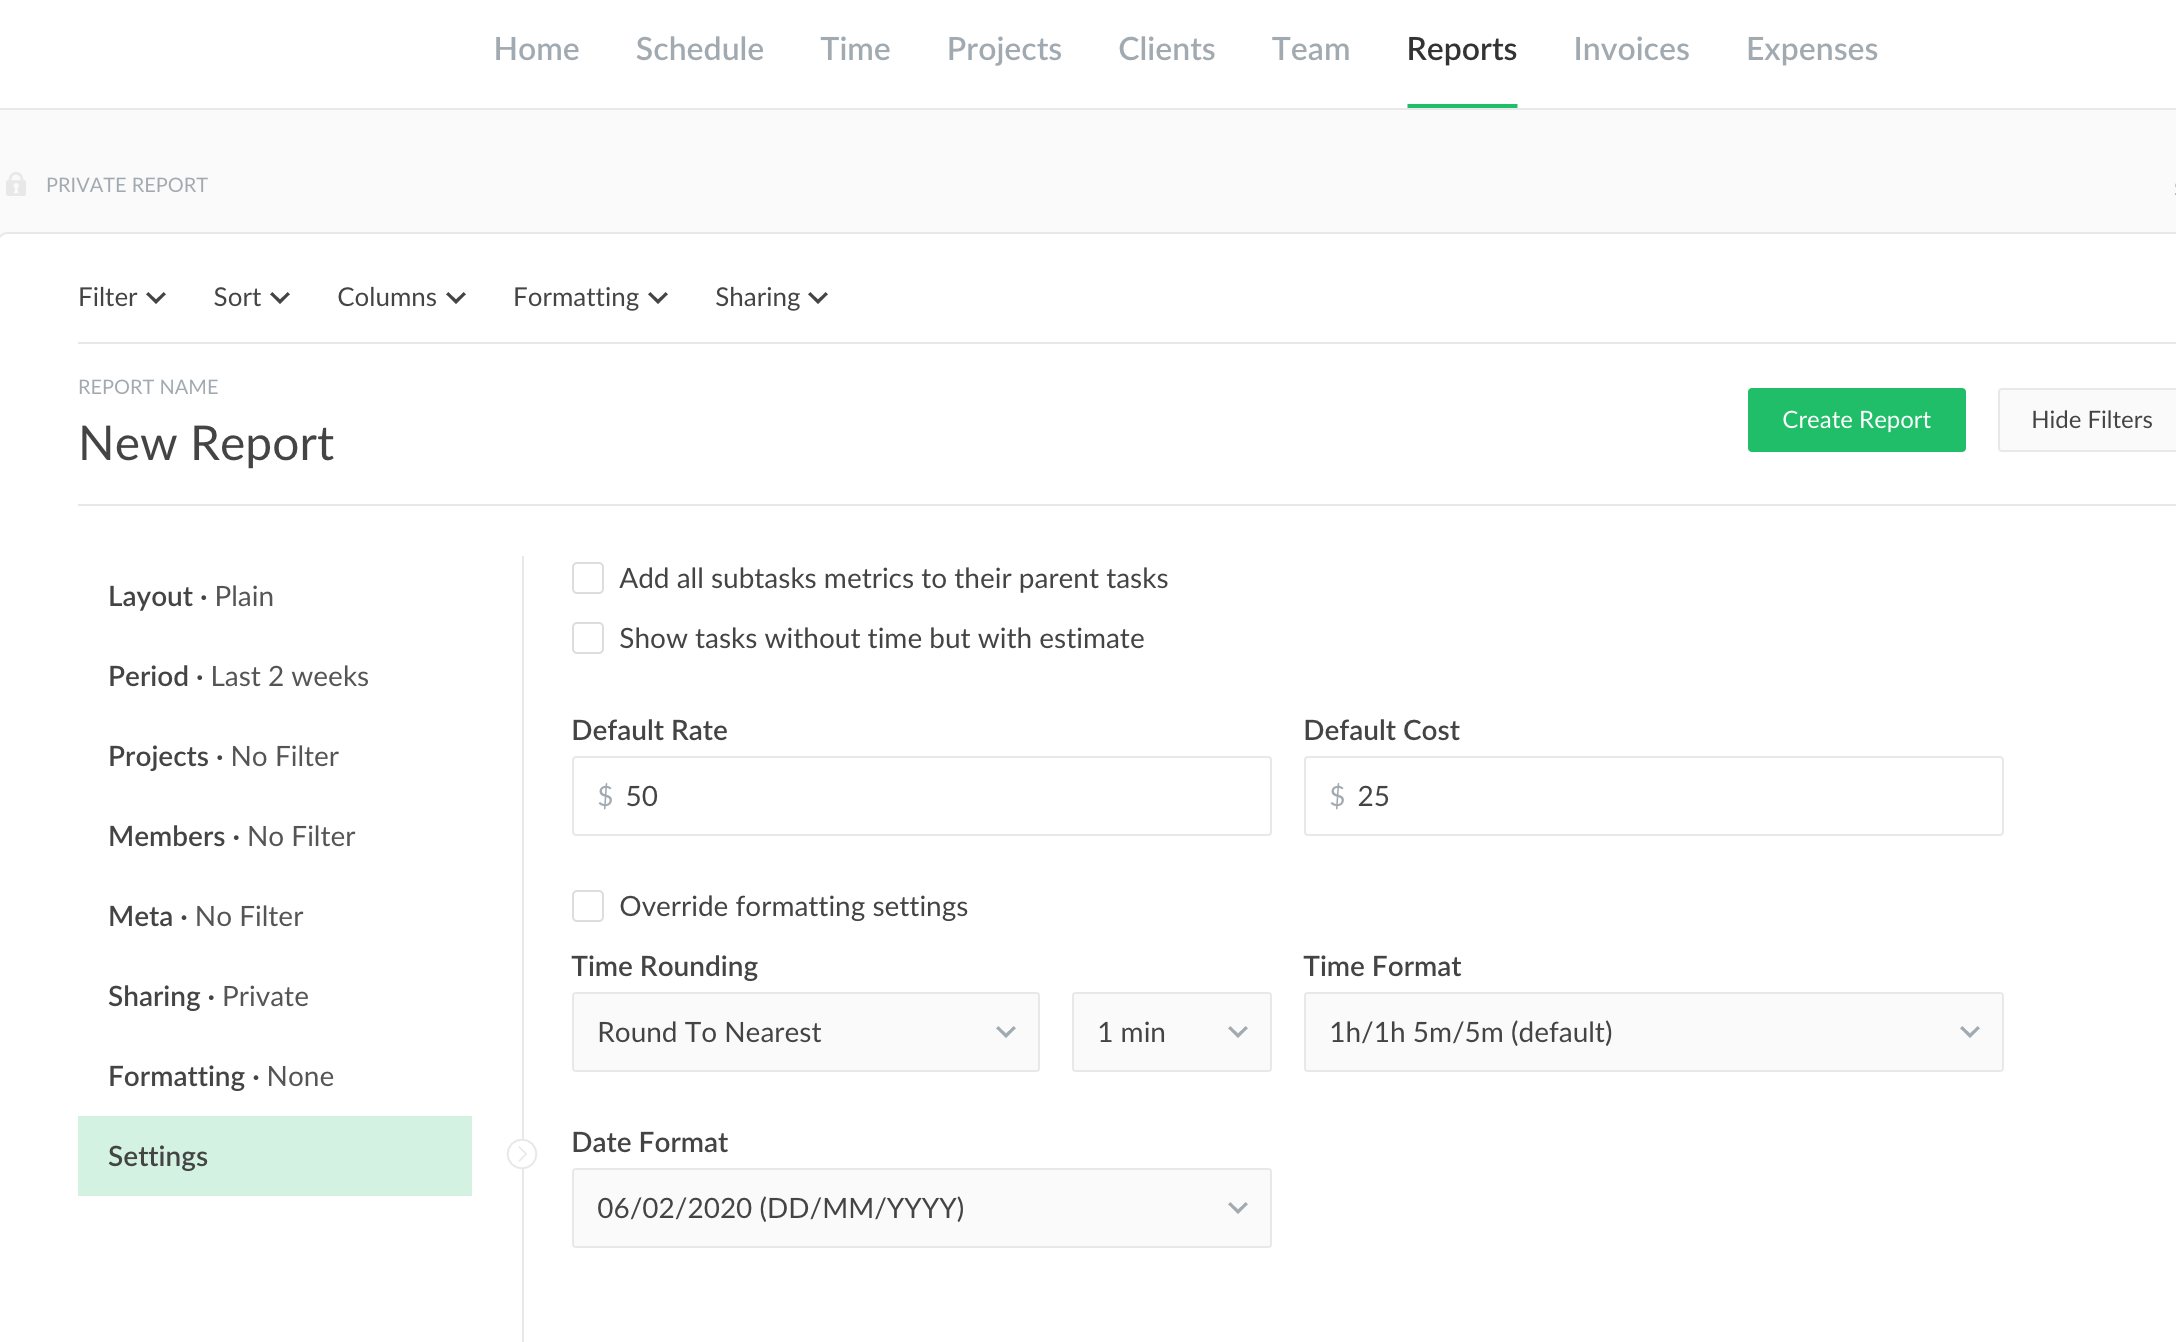Click the Filter dropdown menu
This screenshot has width=2176, height=1342.
[121, 297]
